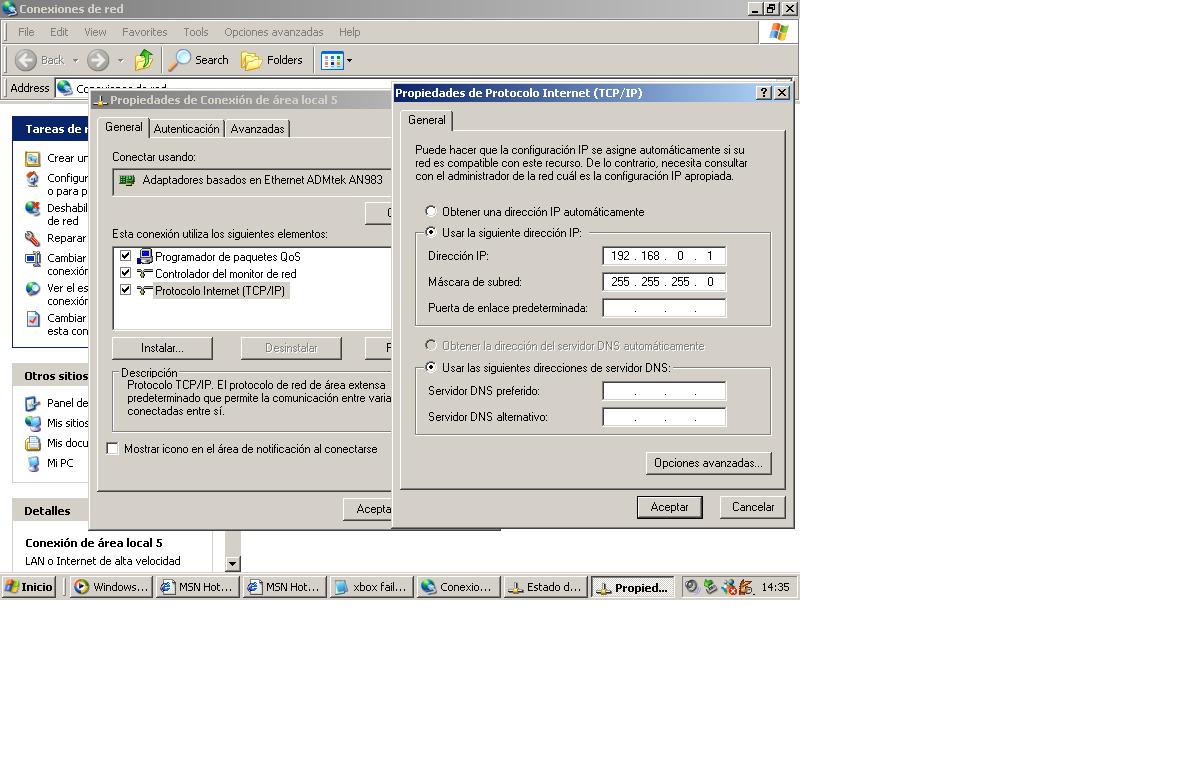The image size is (1181, 768).
Task: Select General tab in TCP/IP properties
Action: [427, 120]
